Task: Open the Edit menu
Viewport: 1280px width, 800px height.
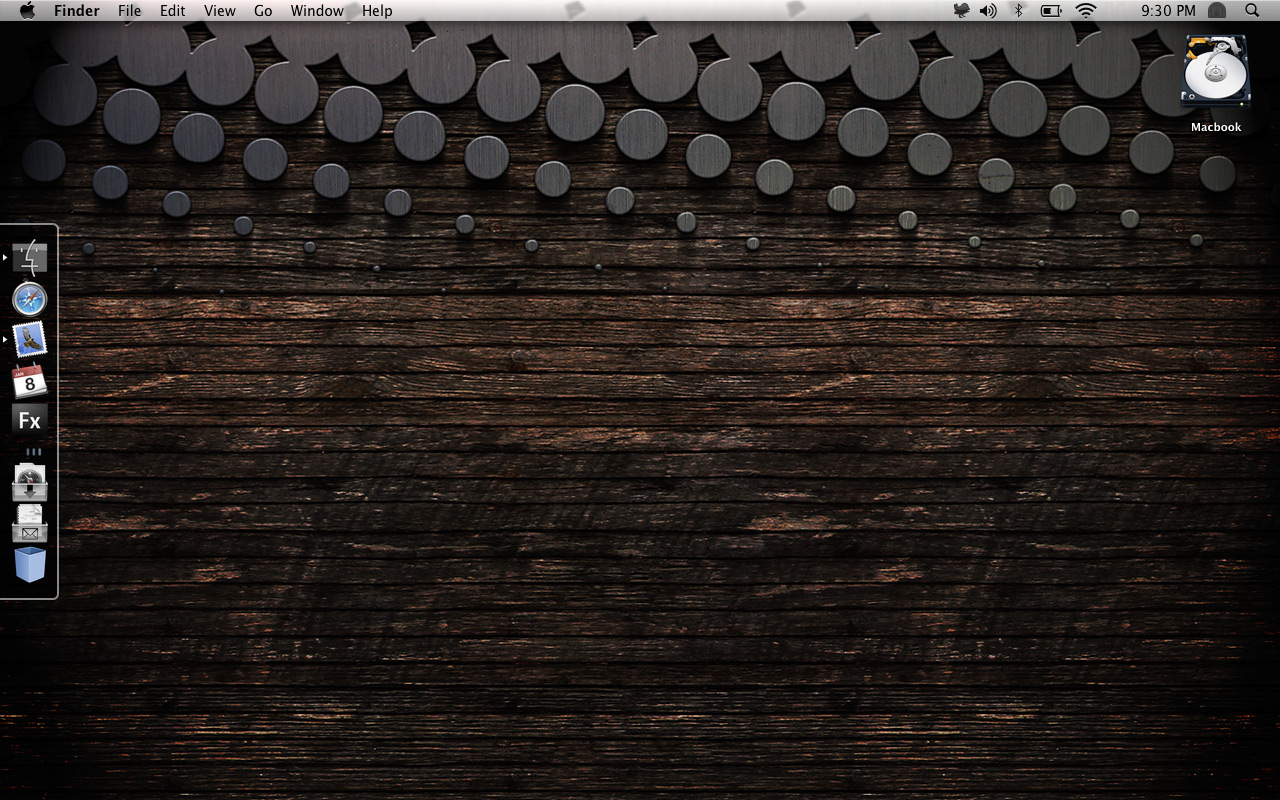Action: pyautogui.click(x=173, y=10)
